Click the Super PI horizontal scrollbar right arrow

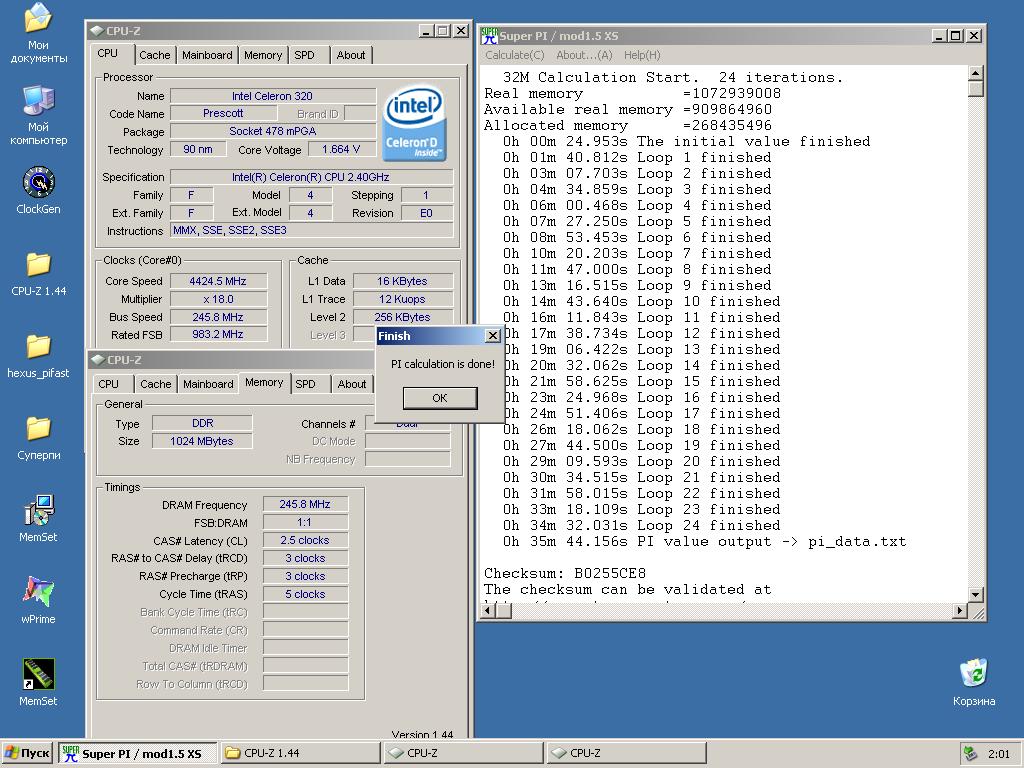959,611
